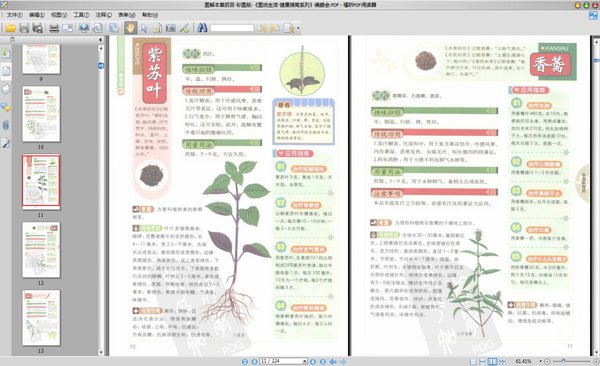Open the page number dropdown arrow
The image size is (600, 366).
[305, 361]
